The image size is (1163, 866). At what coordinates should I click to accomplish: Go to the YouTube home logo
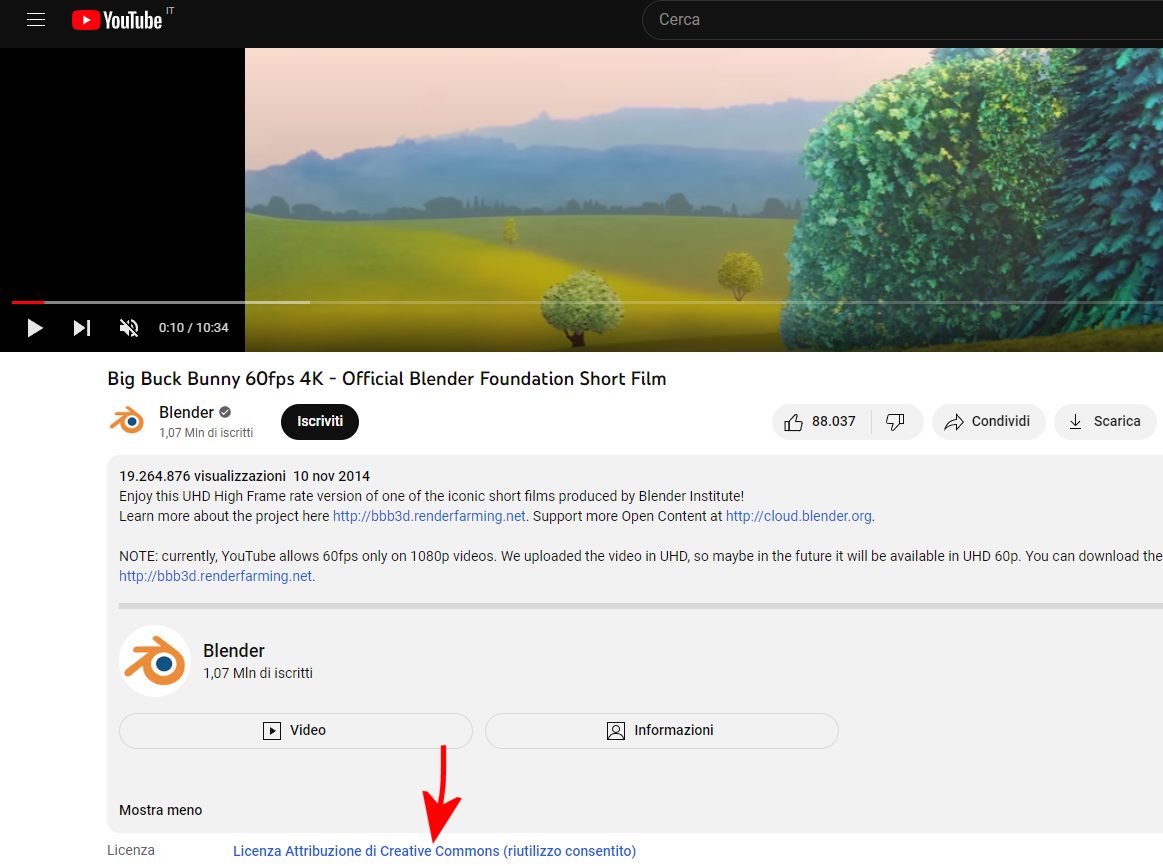(117, 20)
